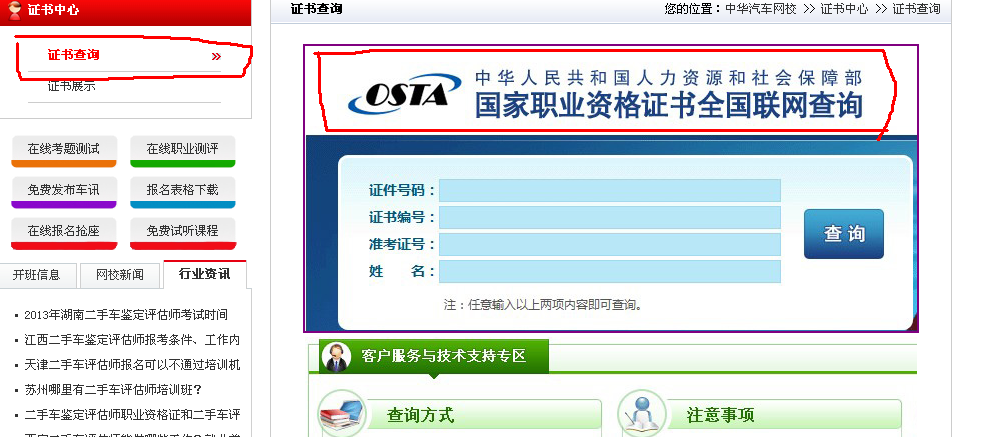Switch to the 网校新闻 tab

119,274
